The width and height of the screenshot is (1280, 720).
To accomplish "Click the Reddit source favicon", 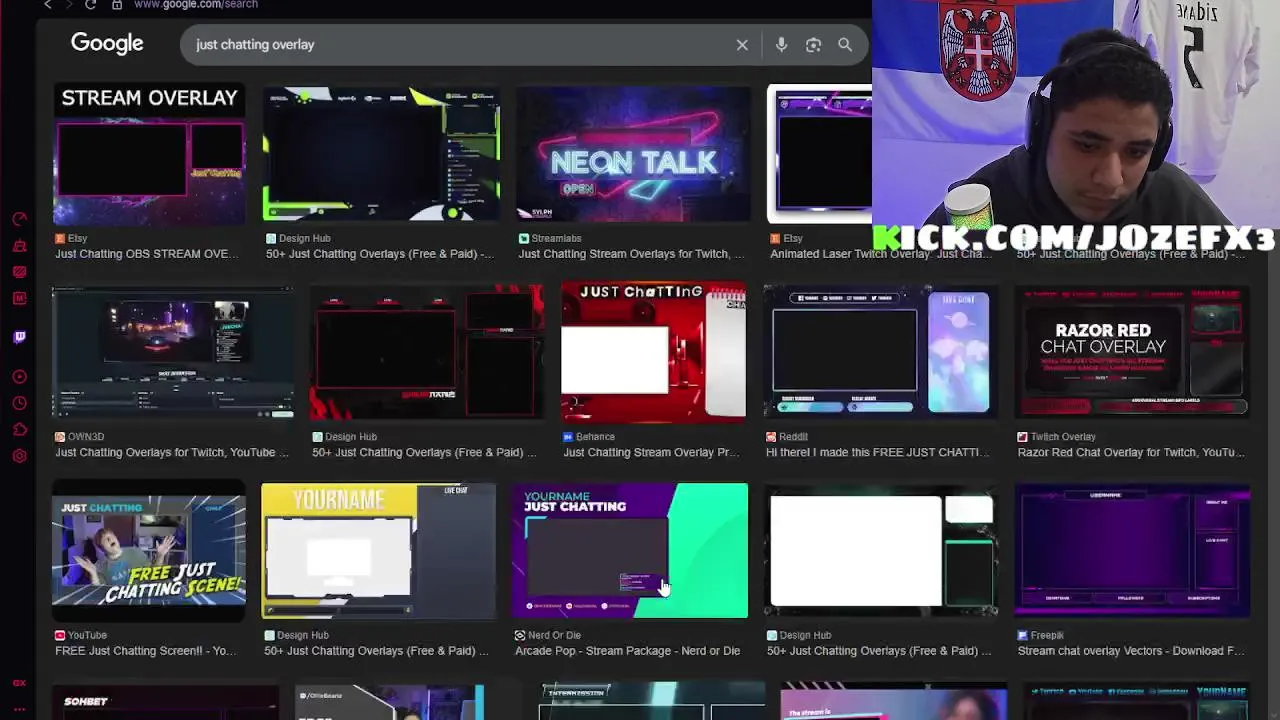I will coord(771,437).
